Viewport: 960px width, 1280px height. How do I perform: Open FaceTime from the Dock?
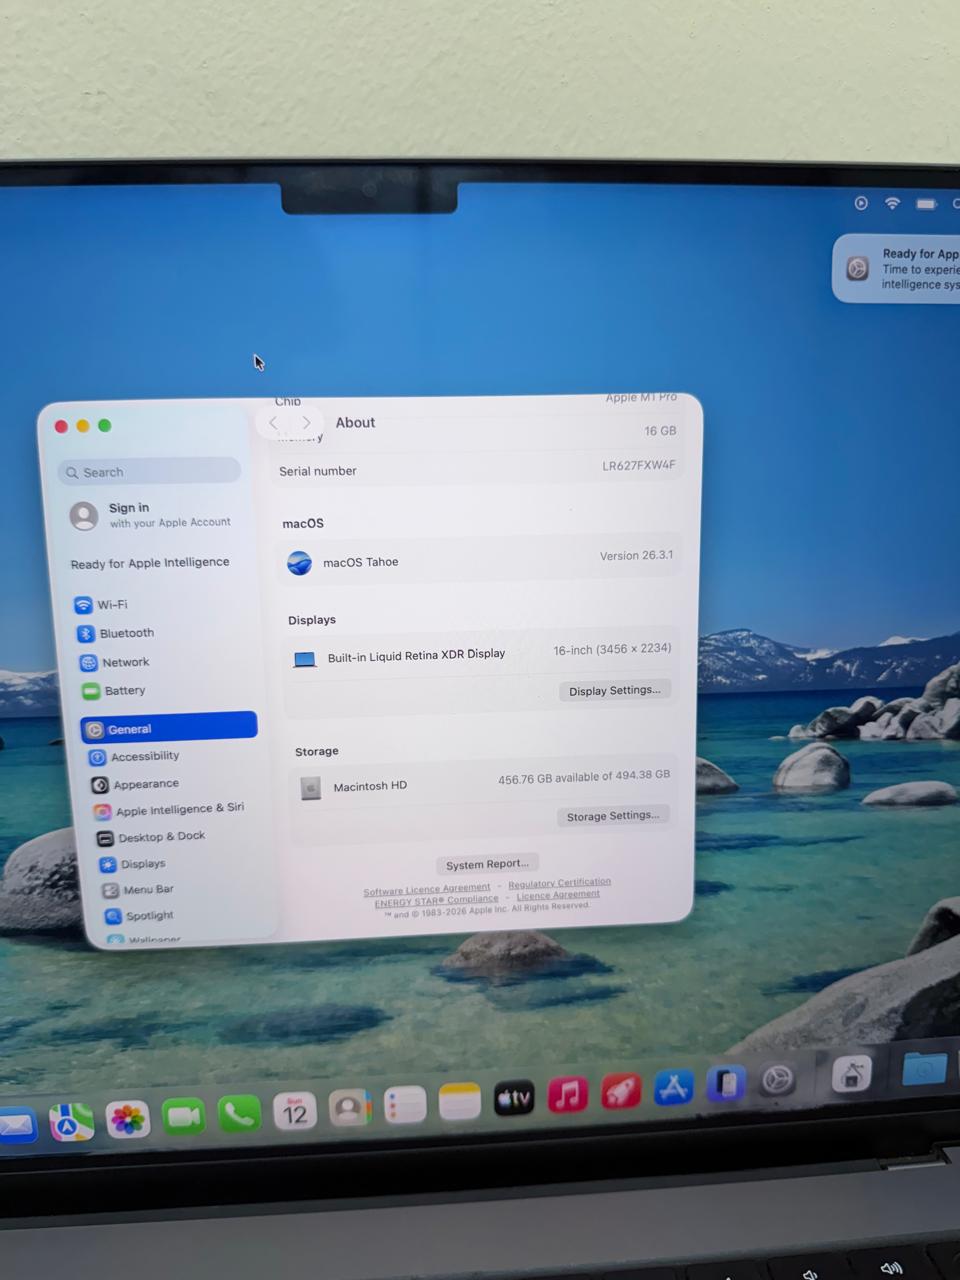(x=183, y=1116)
